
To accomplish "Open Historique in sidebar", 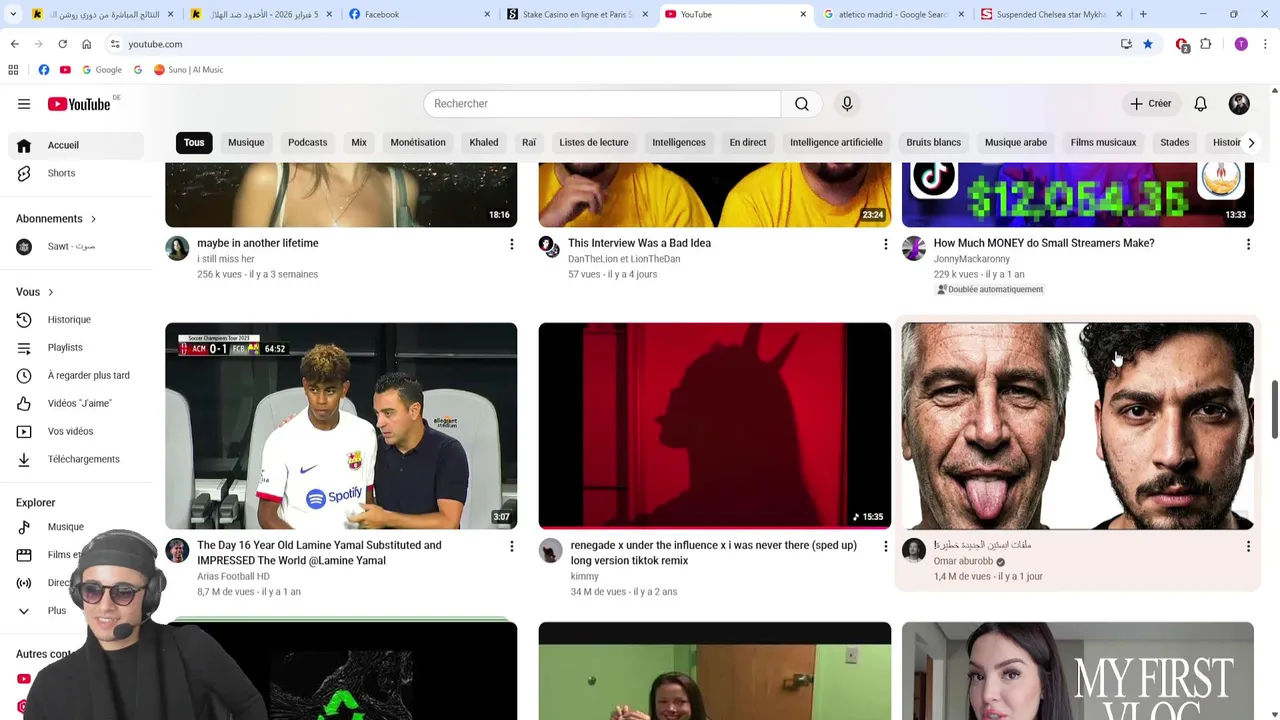I will (77, 320).
